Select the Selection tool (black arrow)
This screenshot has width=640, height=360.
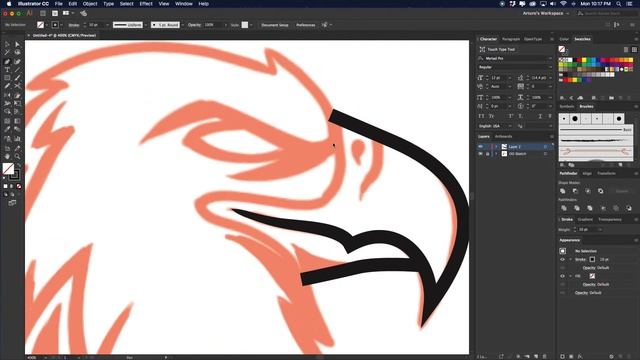pyautogui.click(x=7, y=44)
